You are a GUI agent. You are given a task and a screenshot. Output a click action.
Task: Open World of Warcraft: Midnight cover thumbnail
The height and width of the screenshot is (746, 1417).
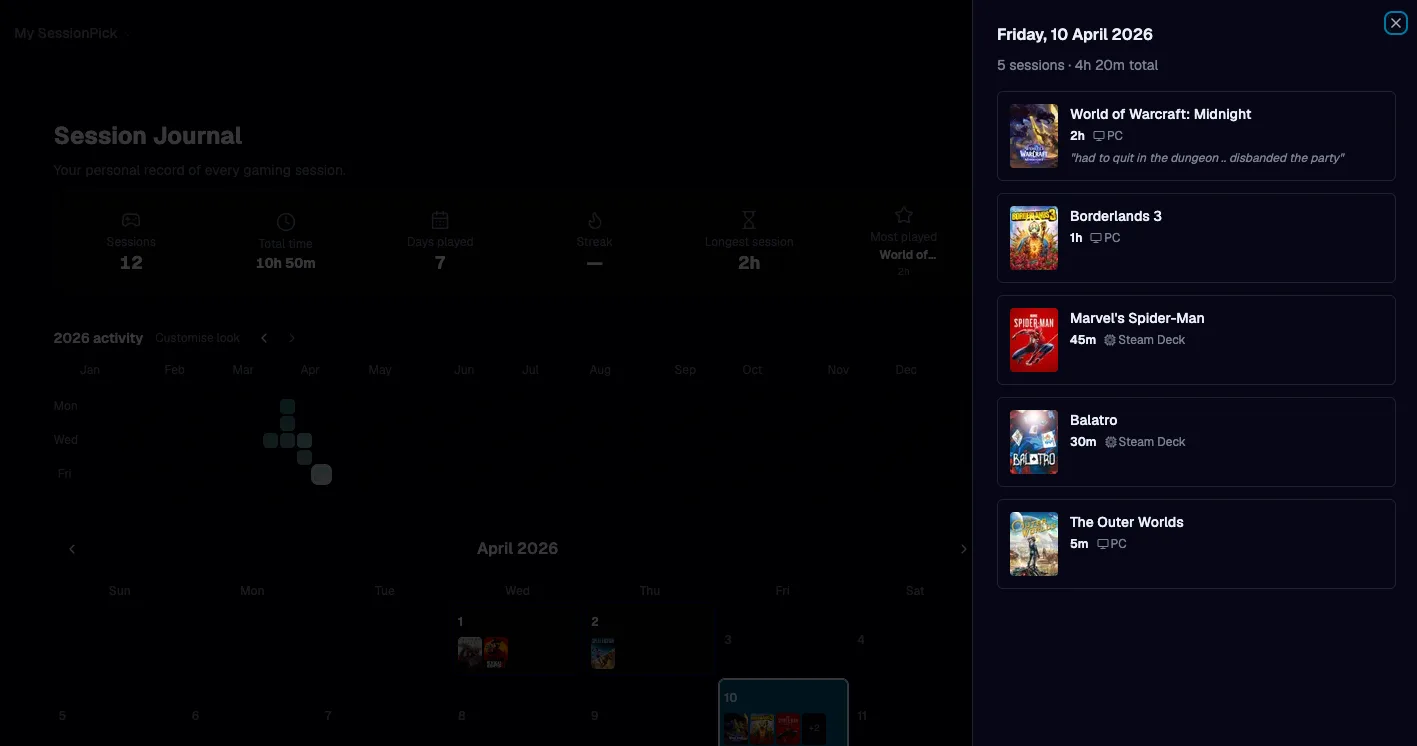coord(1033,136)
